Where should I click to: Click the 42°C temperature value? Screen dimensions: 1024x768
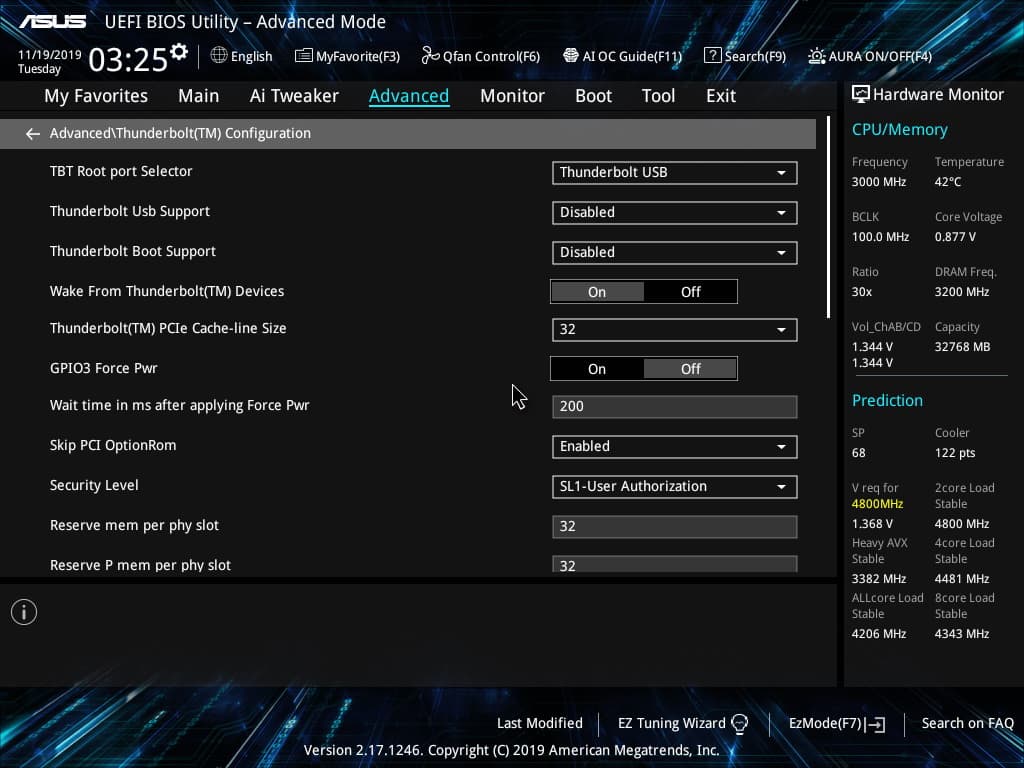coord(948,182)
